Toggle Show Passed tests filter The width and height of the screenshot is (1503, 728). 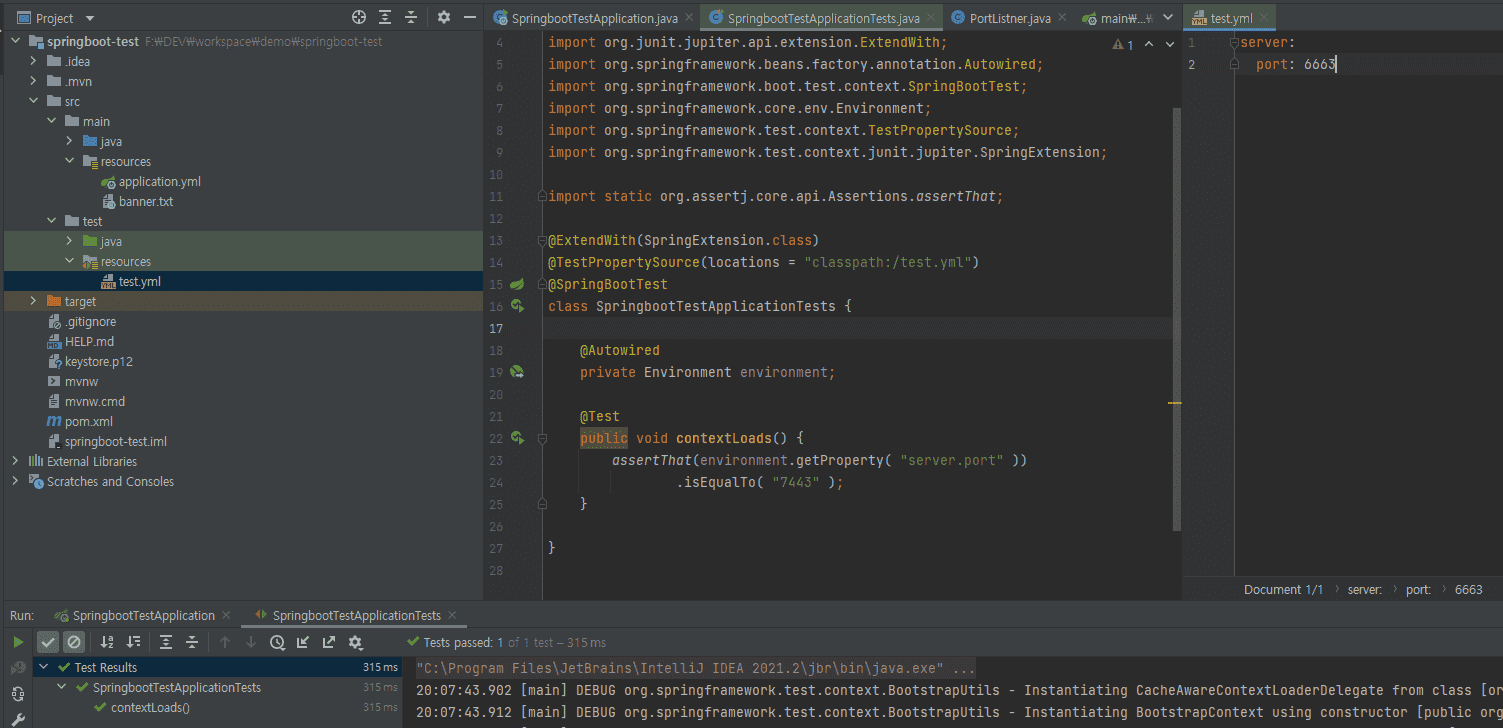tap(48, 642)
